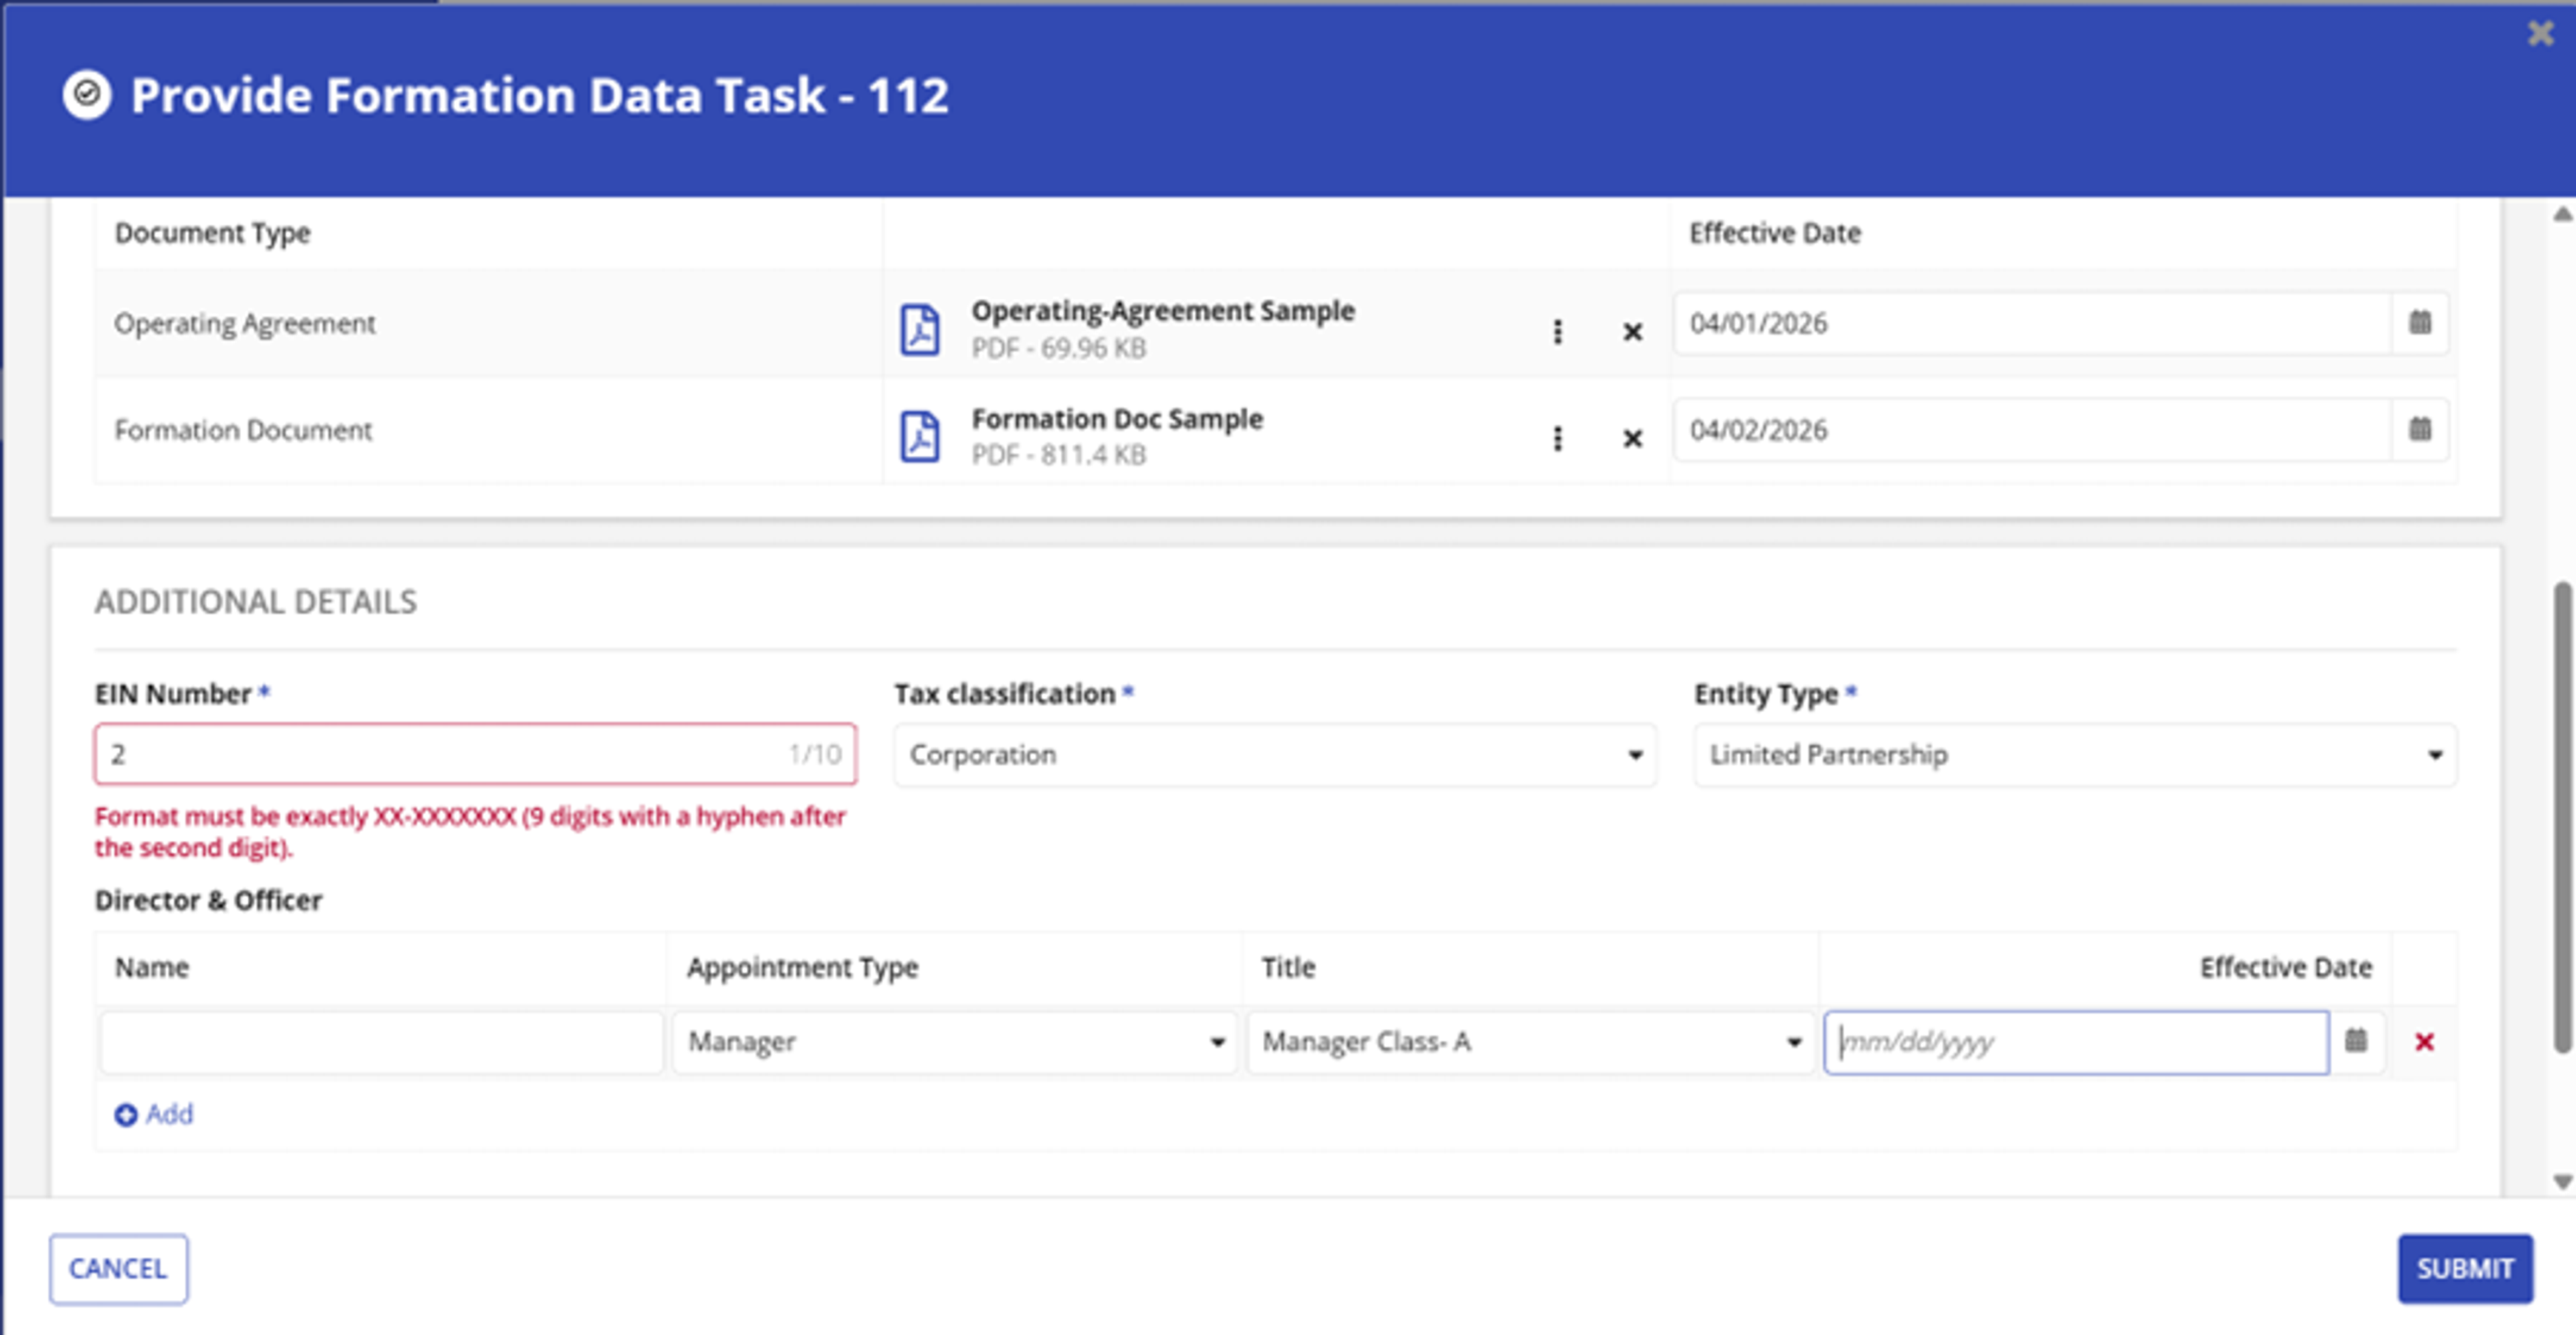Screen dimensions: 2576x1335
Task: Click the PDF - 69.96 KB file size text
Action: (x=1059, y=348)
